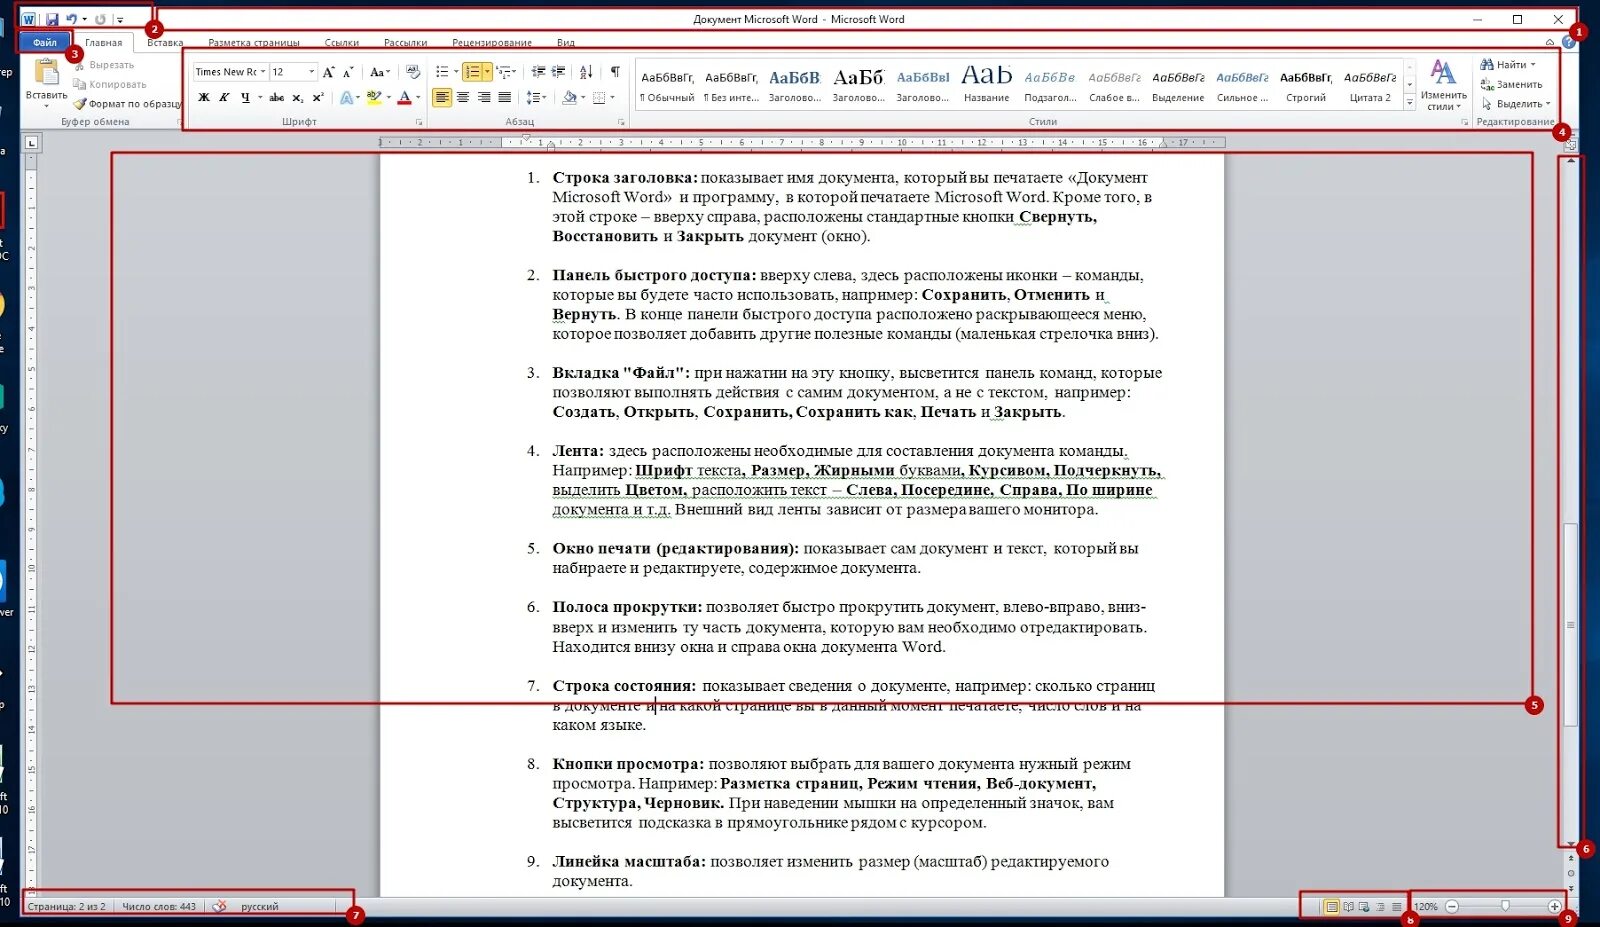Click the Borders icon
Viewport: 1600px width, 927px height.
coord(598,97)
